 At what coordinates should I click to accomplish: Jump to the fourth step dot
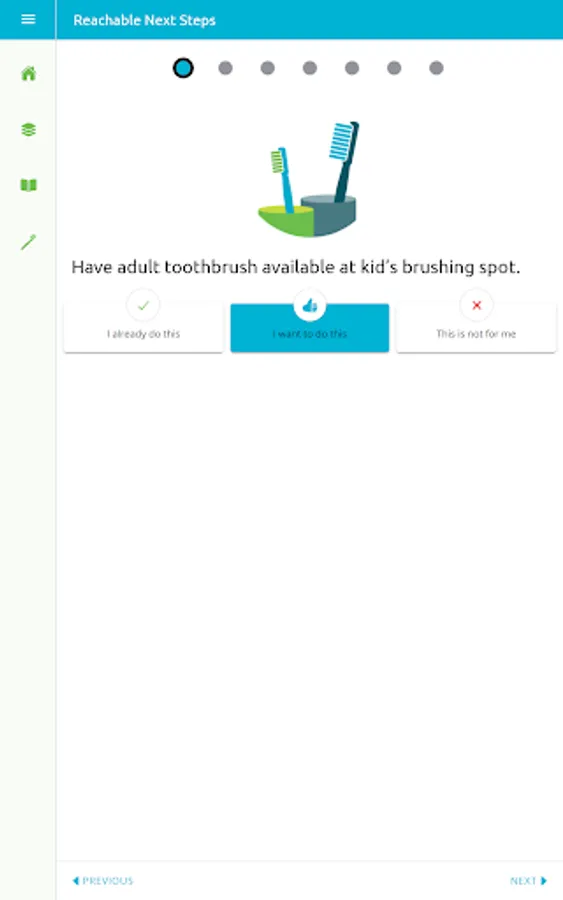click(310, 68)
